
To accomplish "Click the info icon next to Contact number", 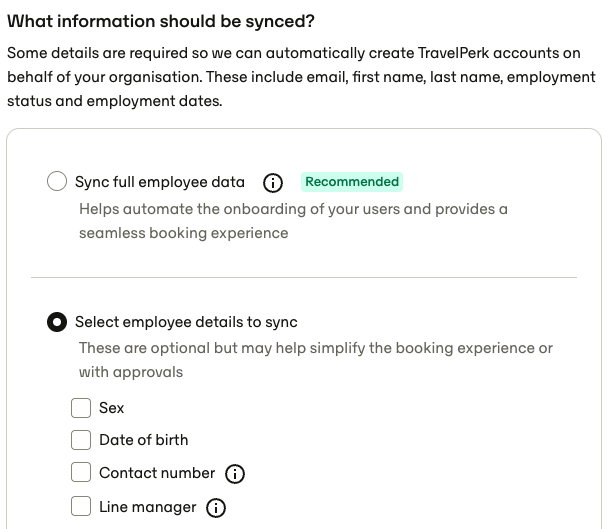I will [x=235, y=474].
